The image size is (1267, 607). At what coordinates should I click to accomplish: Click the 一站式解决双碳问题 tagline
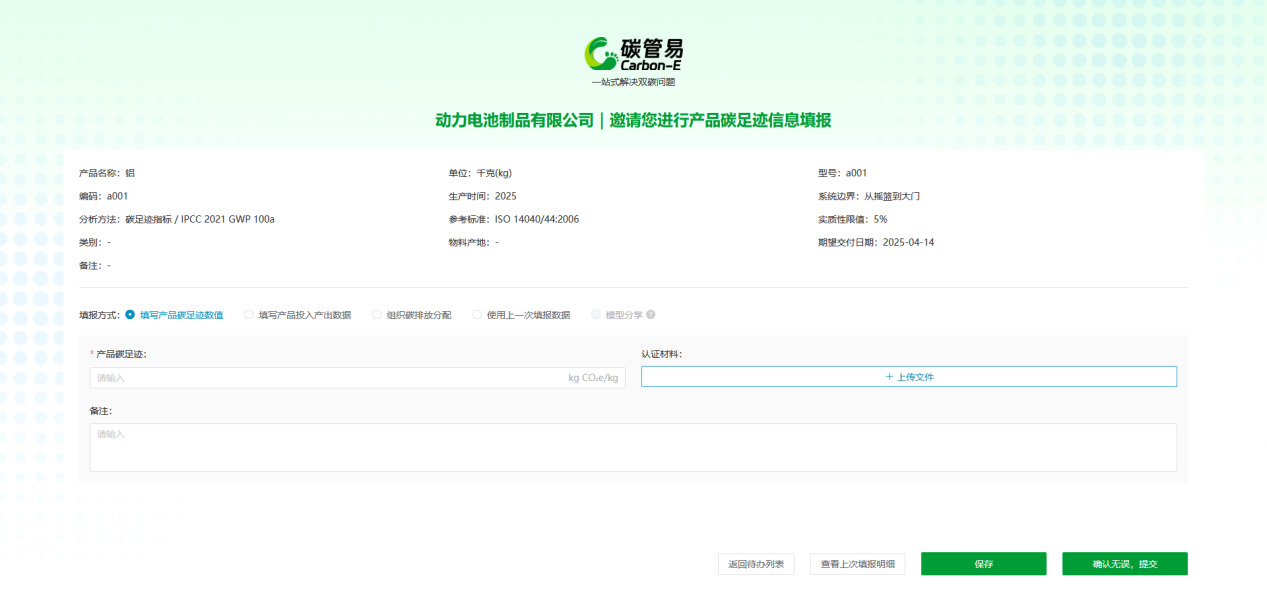pyautogui.click(x=633, y=82)
